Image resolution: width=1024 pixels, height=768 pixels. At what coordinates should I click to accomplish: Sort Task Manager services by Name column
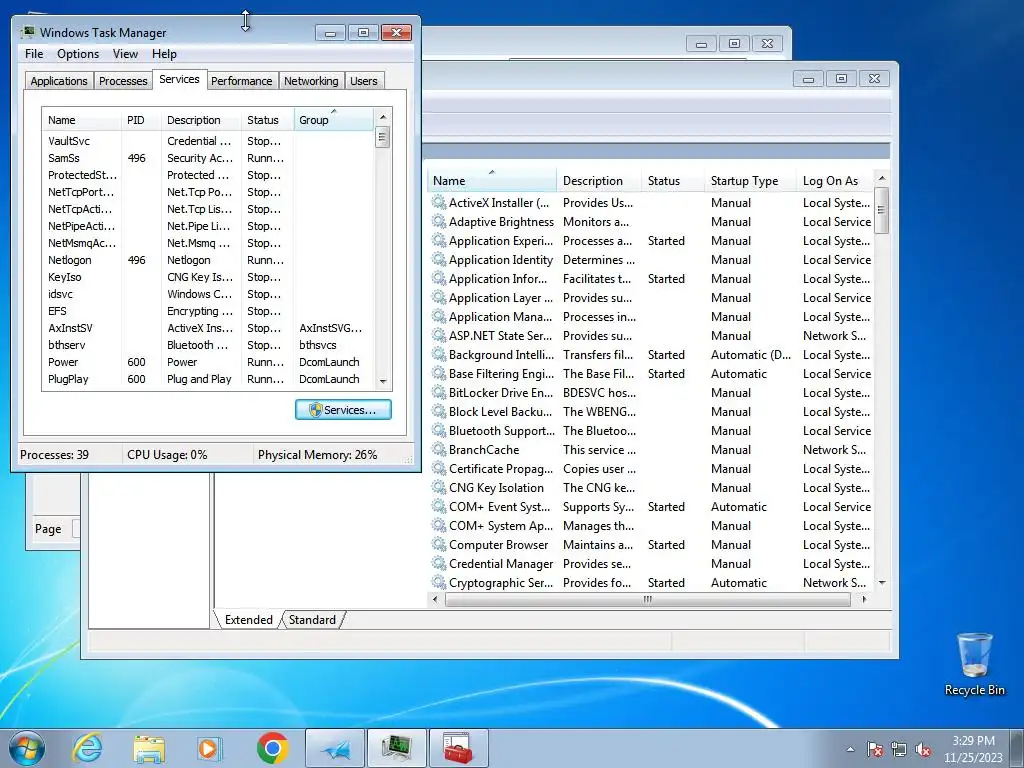[x=82, y=120]
